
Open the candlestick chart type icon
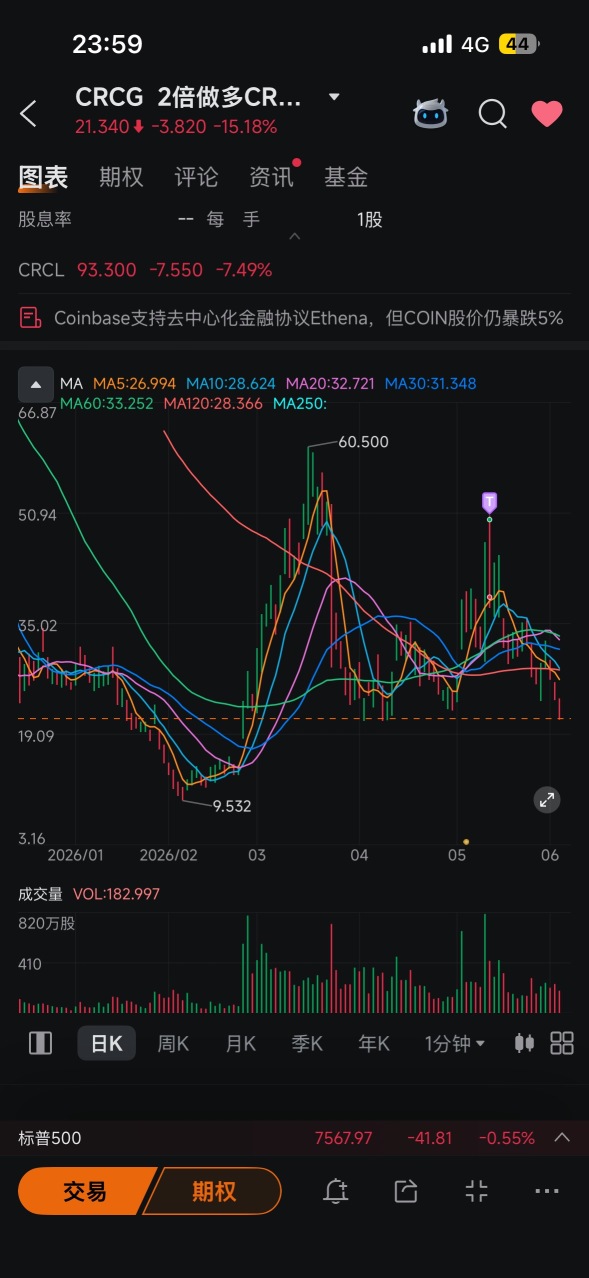(x=523, y=1043)
